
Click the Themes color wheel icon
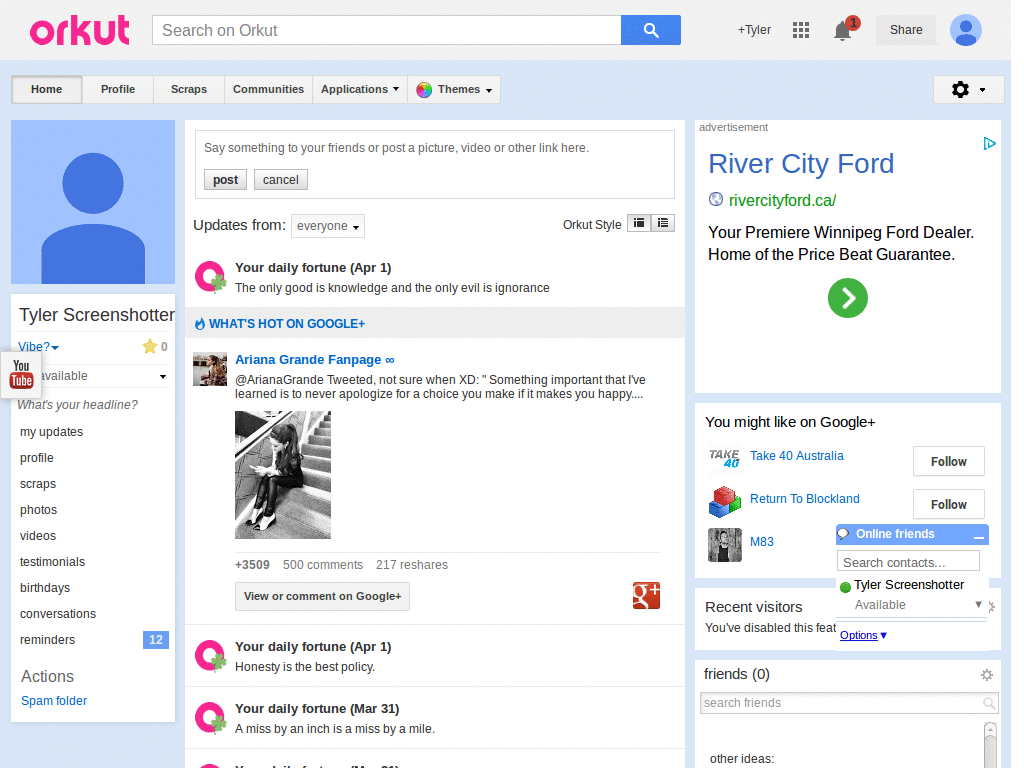click(424, 89)
